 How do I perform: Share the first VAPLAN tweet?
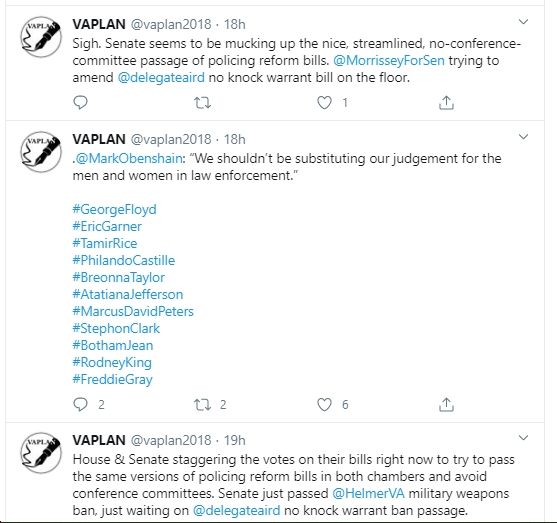click(x=446, y=102)
